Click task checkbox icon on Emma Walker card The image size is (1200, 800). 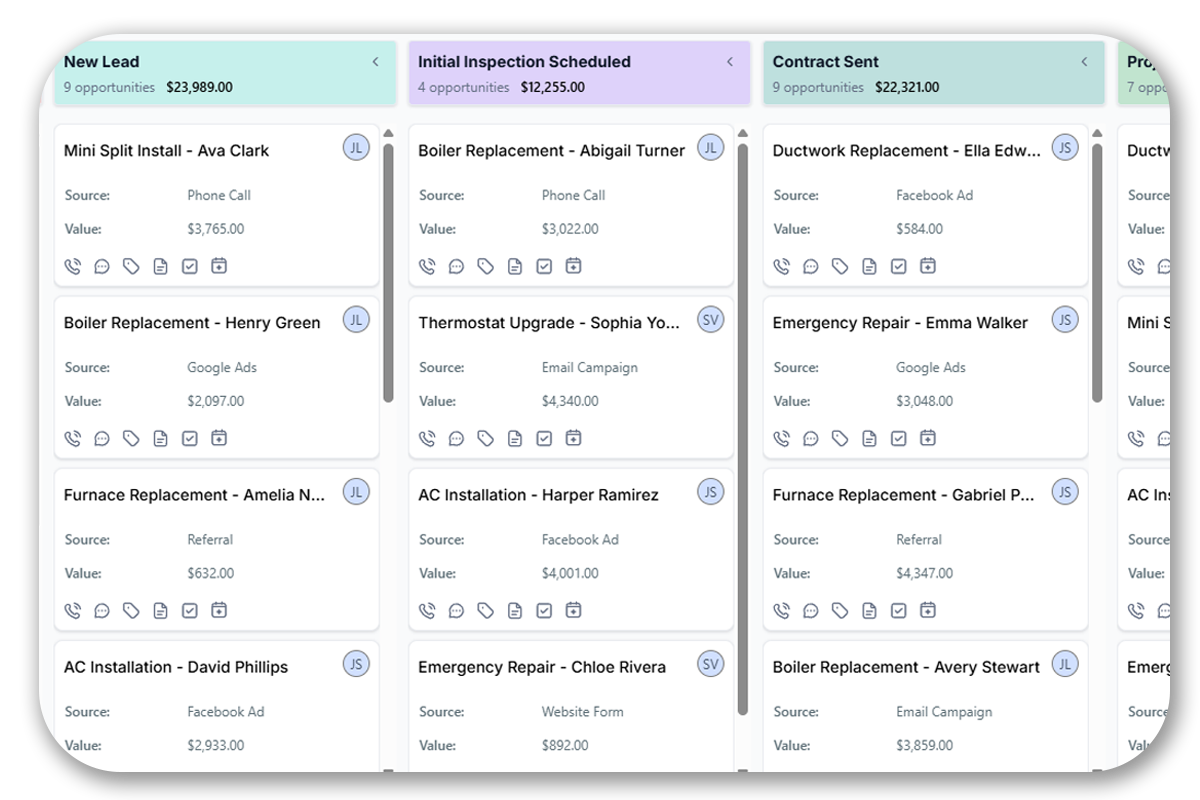[898, 438]
